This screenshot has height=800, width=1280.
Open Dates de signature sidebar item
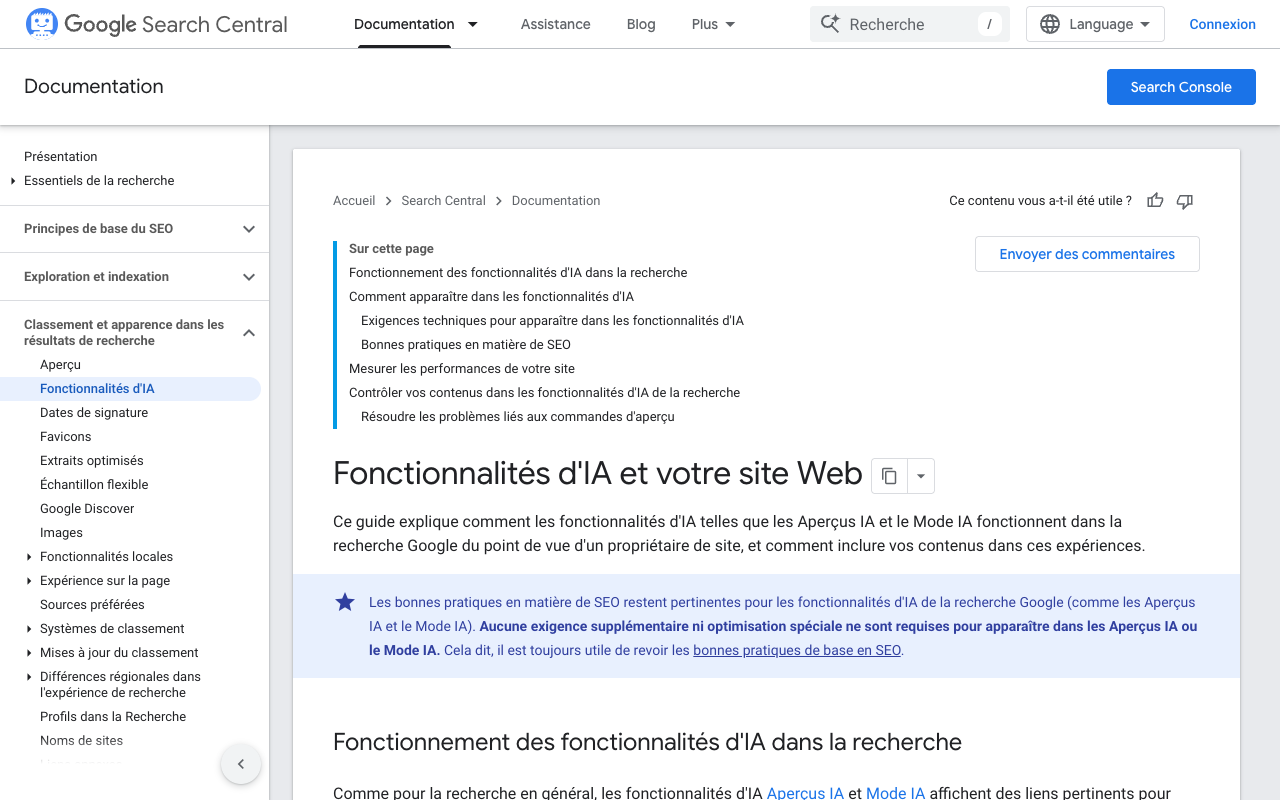click(x=94, y=413)
